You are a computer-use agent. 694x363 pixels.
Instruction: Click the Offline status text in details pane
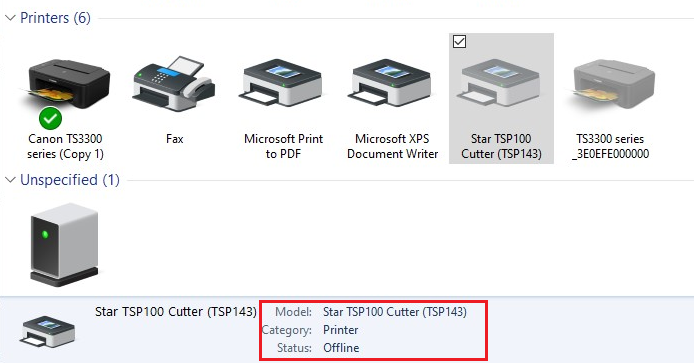point(341,348)
